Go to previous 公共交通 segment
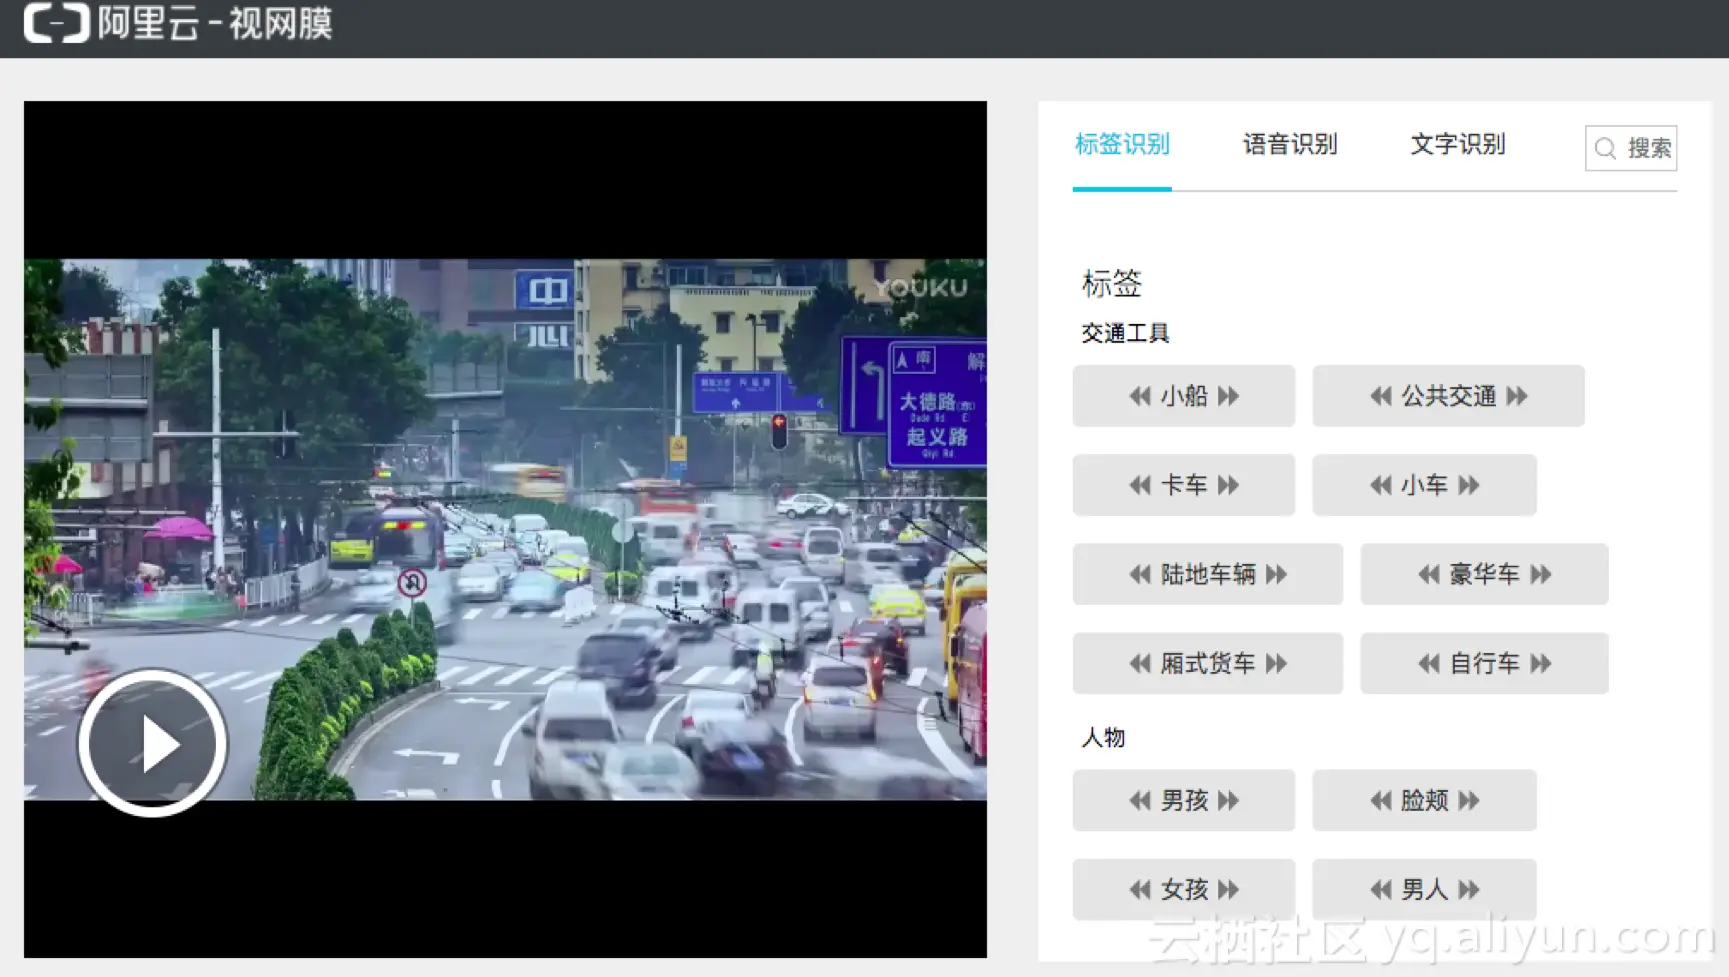Image resolution: width=1729 pixels, height=977 pixels. click(x=1381, y=396)
